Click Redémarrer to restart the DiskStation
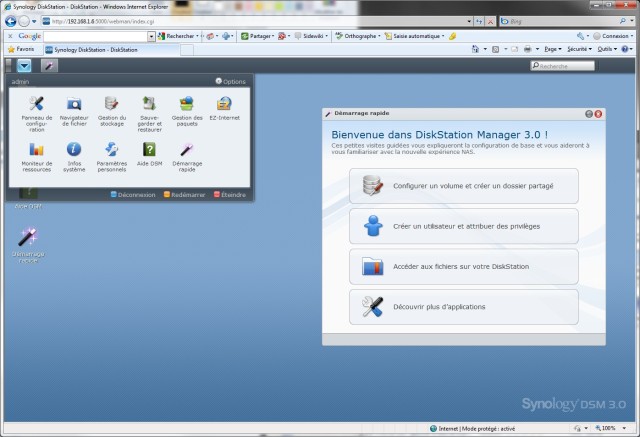 [184, 195]
